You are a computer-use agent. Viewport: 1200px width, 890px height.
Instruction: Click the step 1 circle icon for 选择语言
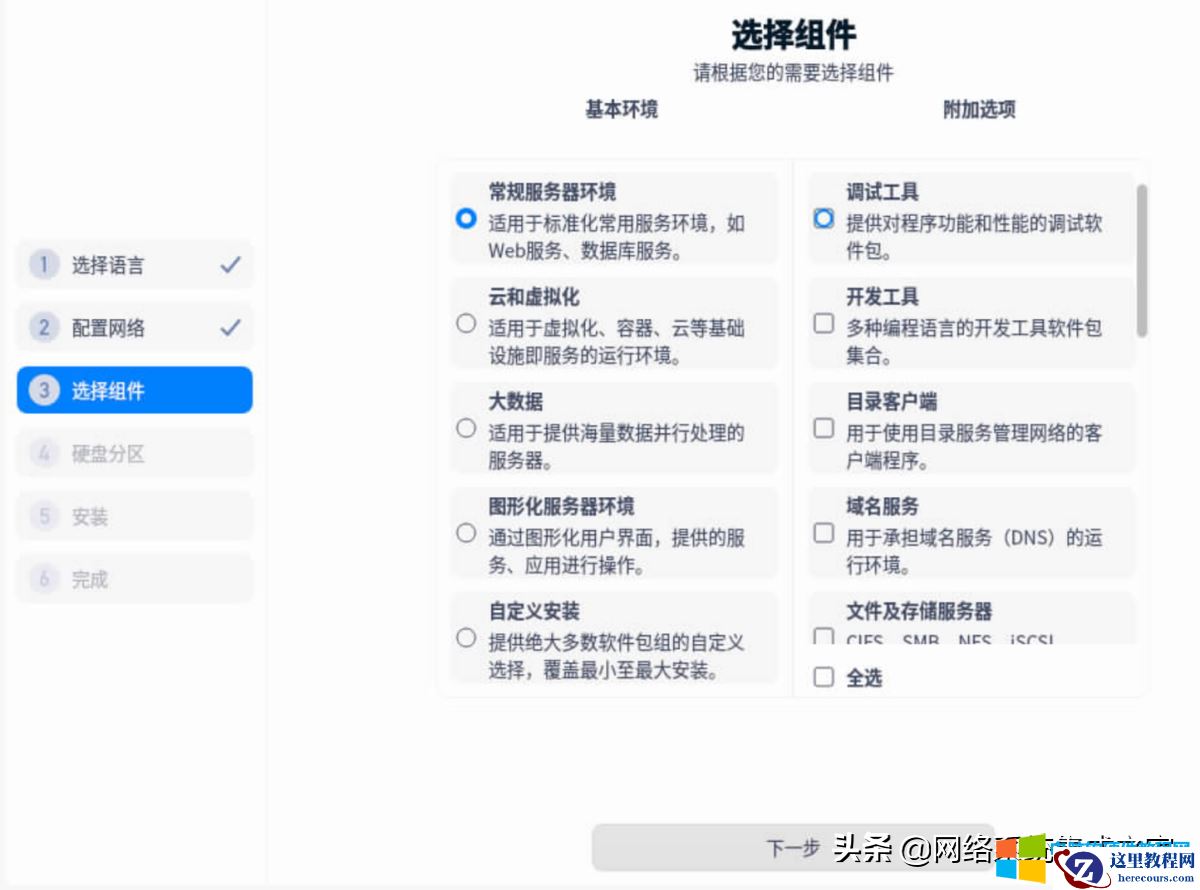click(44, 264)
